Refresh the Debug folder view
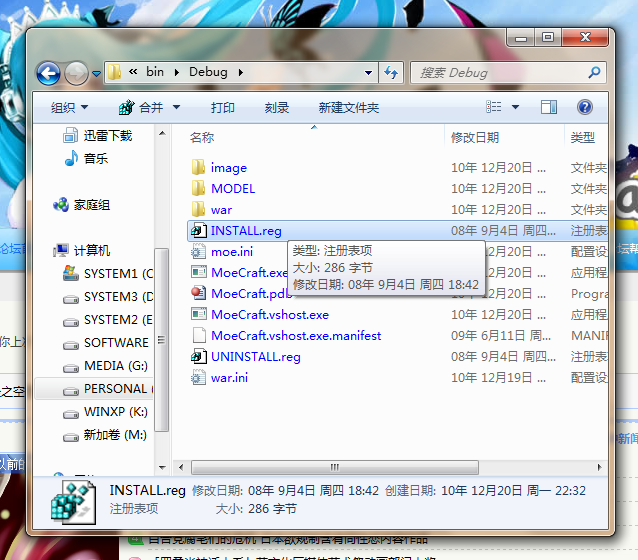Viewport: 638px width, 560px height. tap(391, 73)
